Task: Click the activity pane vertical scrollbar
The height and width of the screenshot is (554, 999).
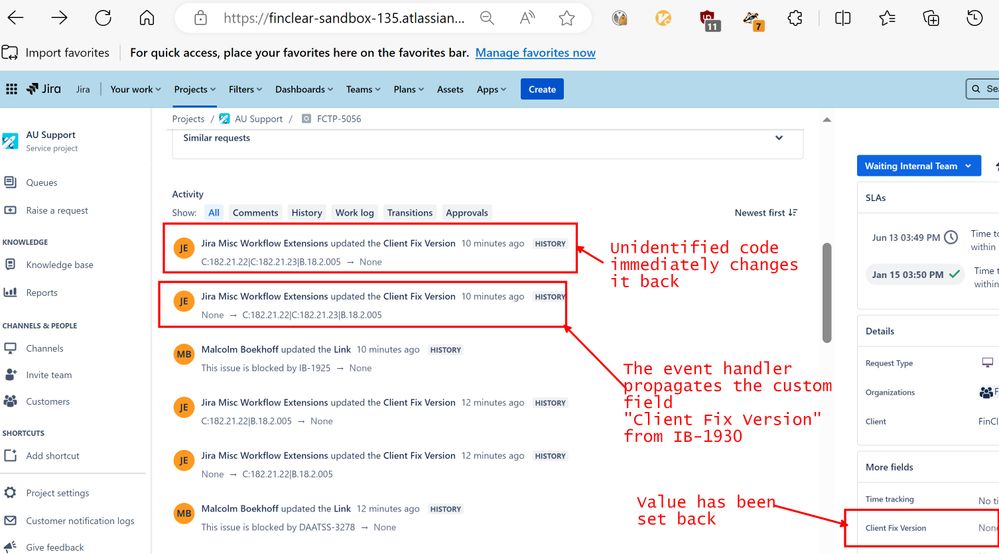Action: (827, 293)
